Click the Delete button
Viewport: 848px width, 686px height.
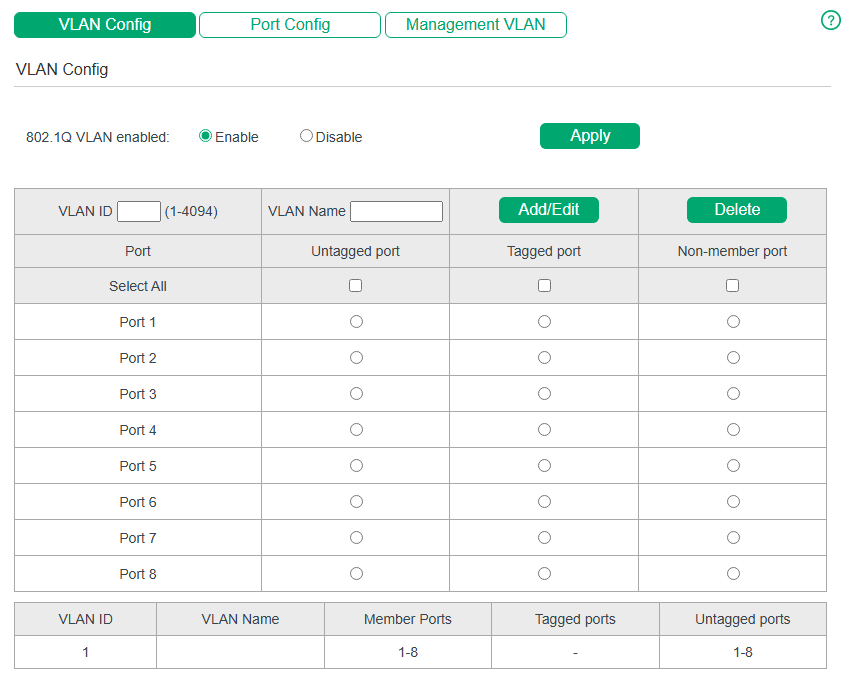click(737, 210)
